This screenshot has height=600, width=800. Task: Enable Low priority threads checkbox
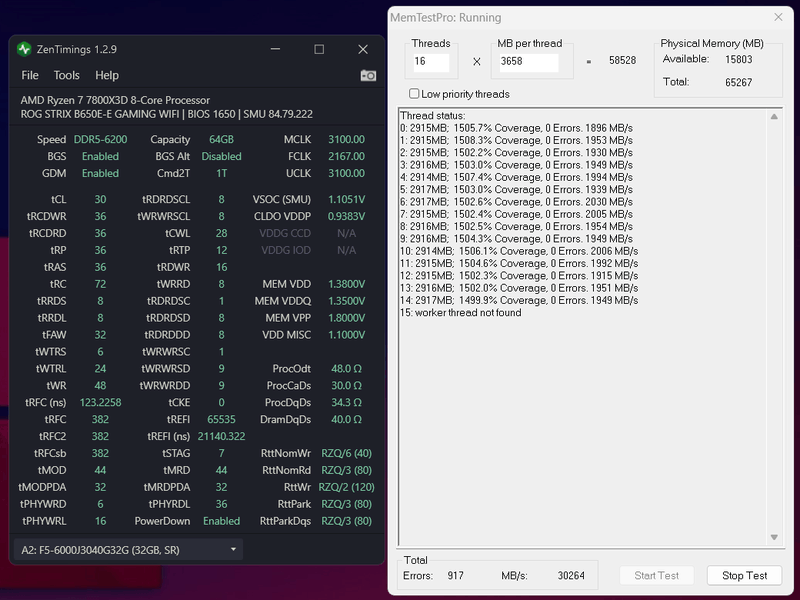pyautogui.click(x=414, y=93)
